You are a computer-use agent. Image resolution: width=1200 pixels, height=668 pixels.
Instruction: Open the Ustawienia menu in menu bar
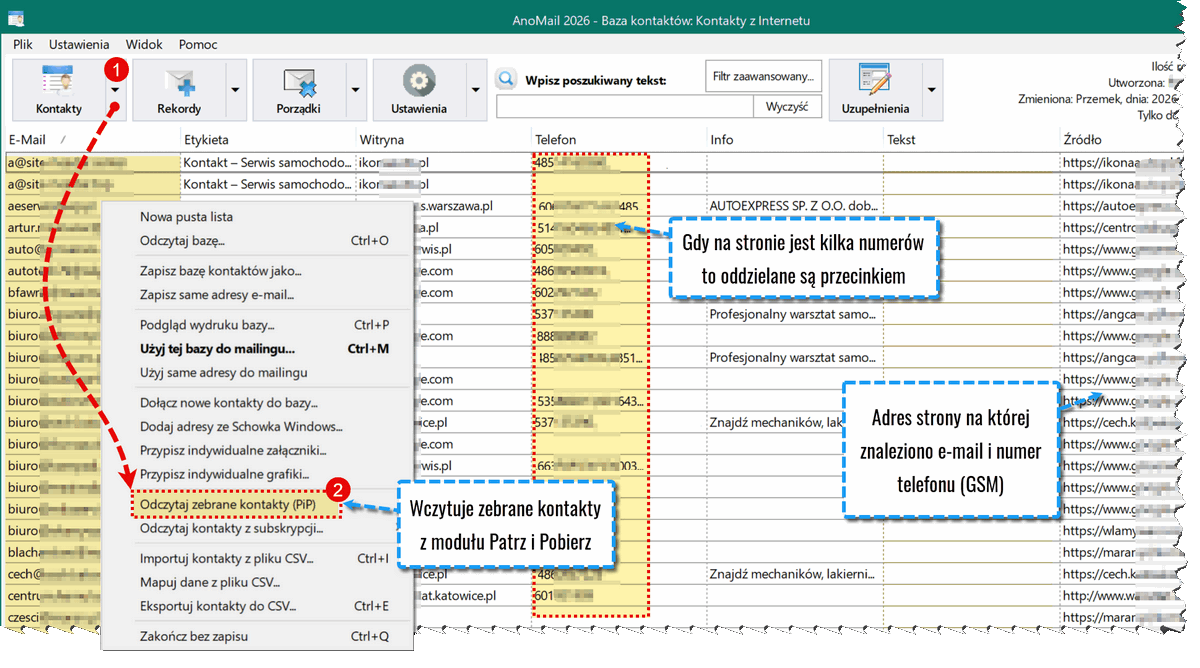click(x=79, y=45)
